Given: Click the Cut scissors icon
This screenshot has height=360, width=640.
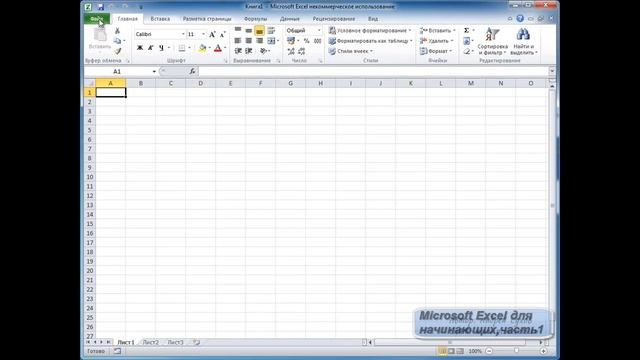Looking at the screenshot, I should [118, 31].
